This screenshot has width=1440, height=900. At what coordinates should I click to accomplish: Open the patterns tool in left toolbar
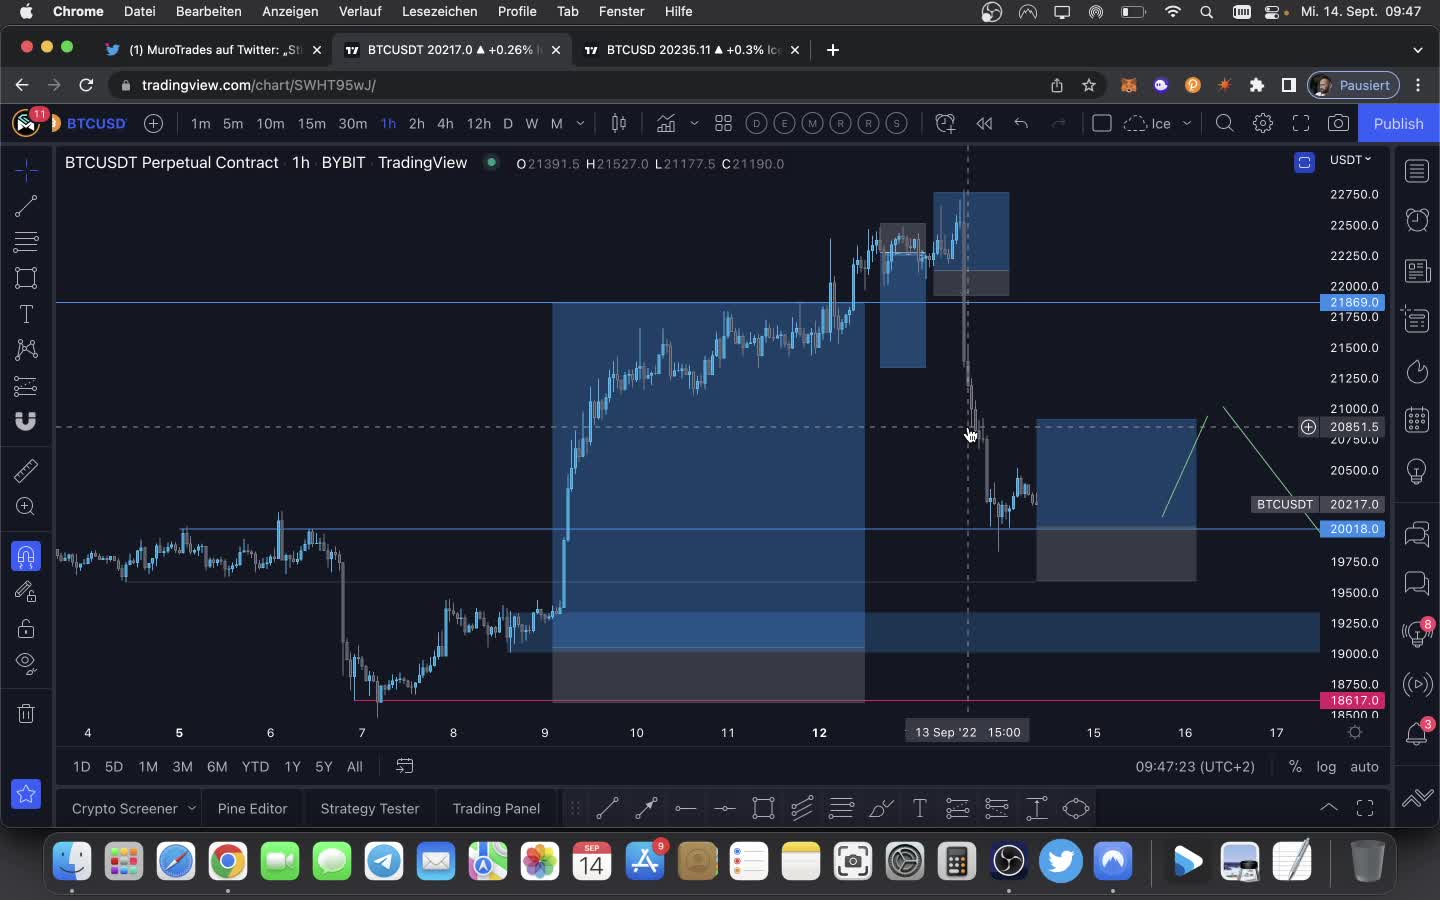[26, 349]
